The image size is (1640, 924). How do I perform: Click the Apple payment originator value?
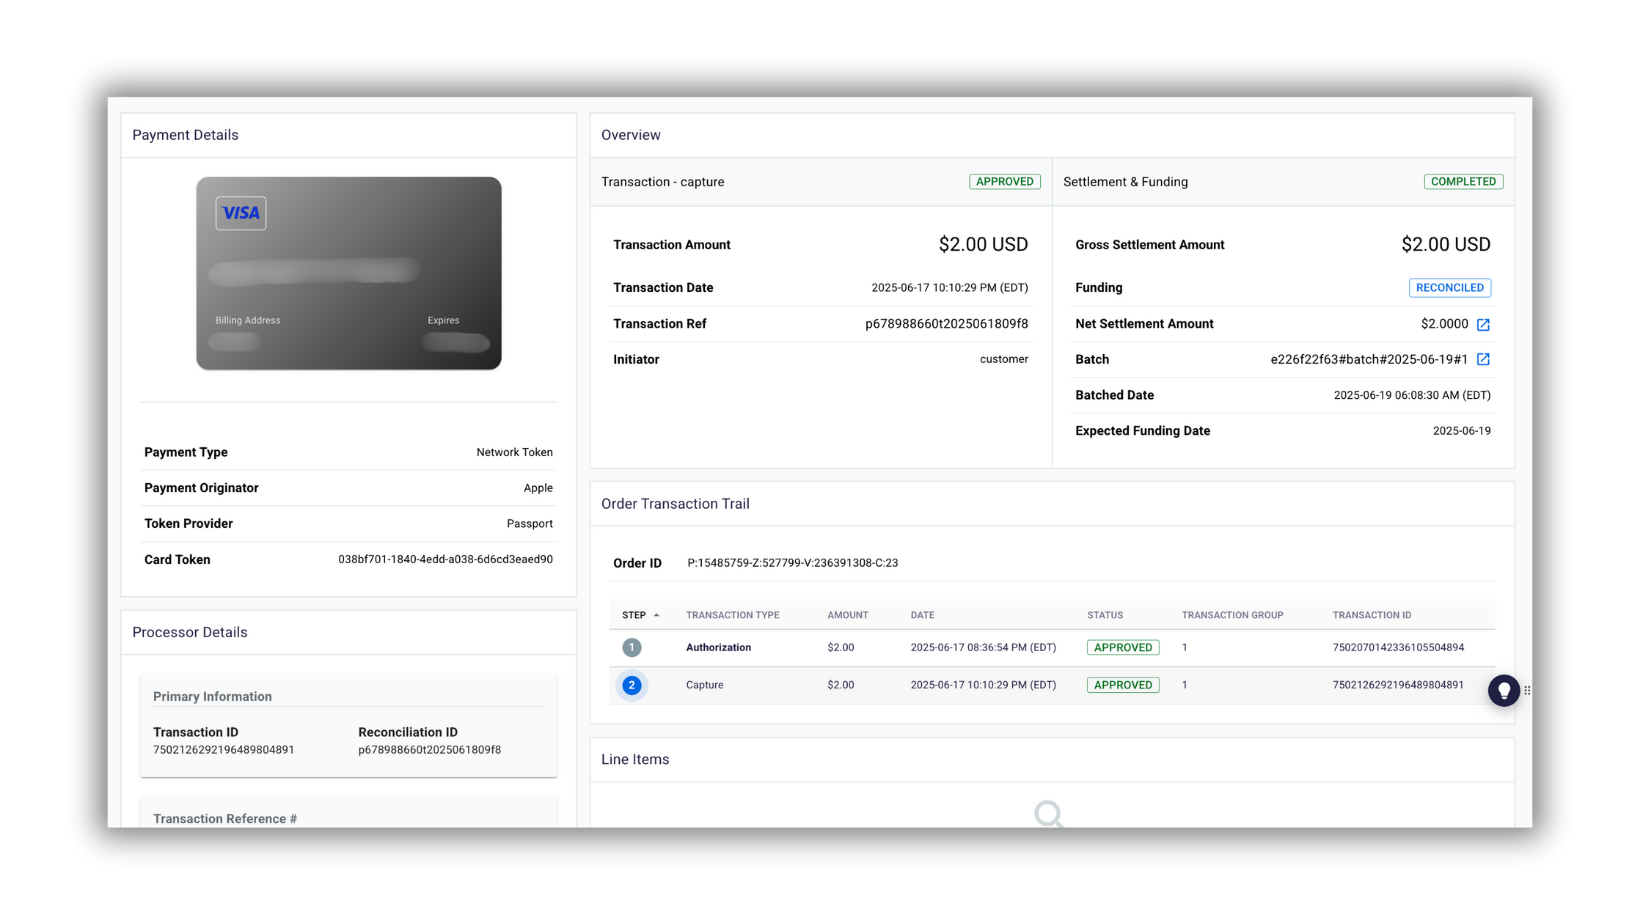538,488
